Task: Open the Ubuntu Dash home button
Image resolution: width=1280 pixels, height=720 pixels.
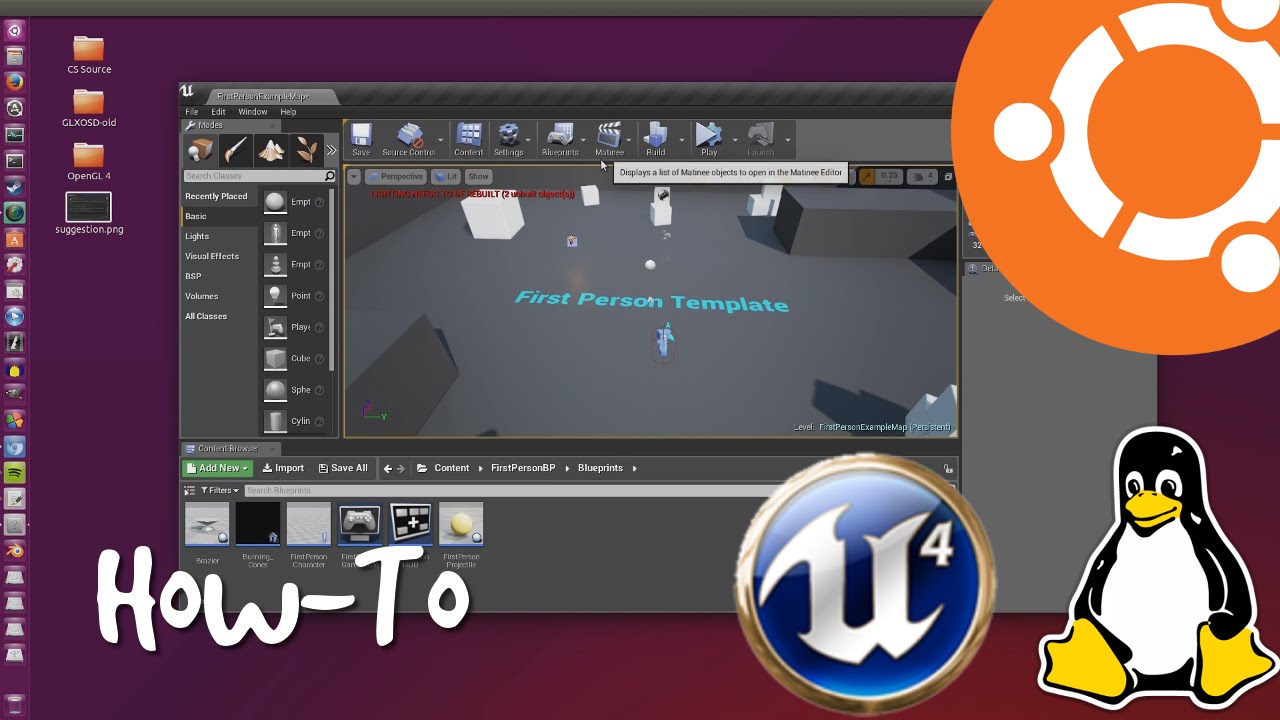Action: tap(14, 30)
